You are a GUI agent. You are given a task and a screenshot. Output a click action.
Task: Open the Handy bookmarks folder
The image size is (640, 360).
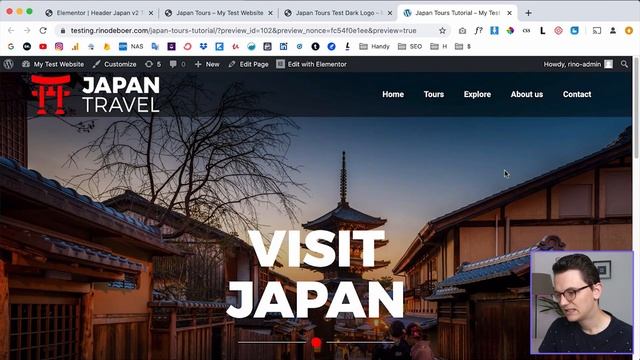[x=374, y=47]
